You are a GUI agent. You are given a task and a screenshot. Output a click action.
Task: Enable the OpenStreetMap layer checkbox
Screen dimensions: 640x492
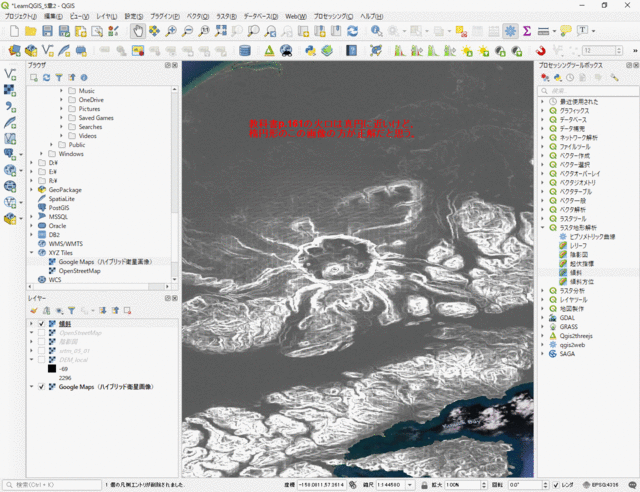(41, 333)
